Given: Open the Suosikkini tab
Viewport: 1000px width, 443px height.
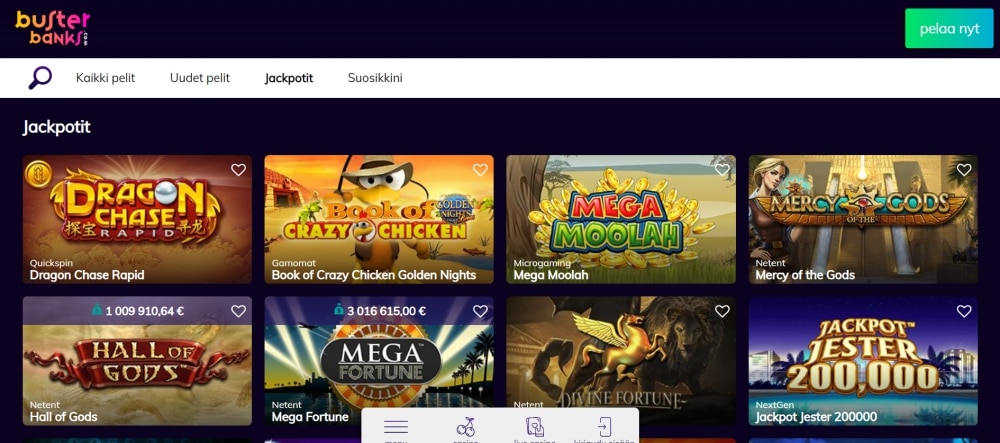Looking at the screenshot, I should pos(375,78).
